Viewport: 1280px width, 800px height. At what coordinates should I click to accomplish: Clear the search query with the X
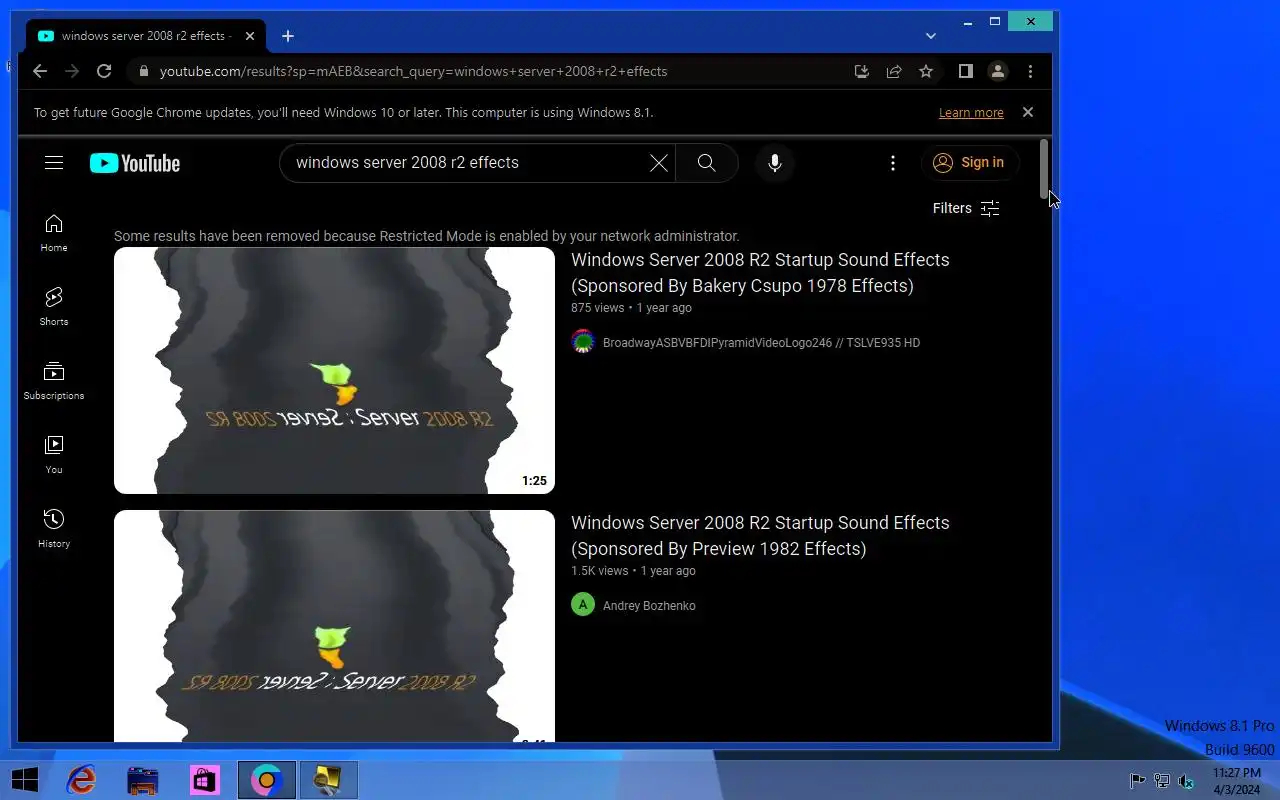659,163
